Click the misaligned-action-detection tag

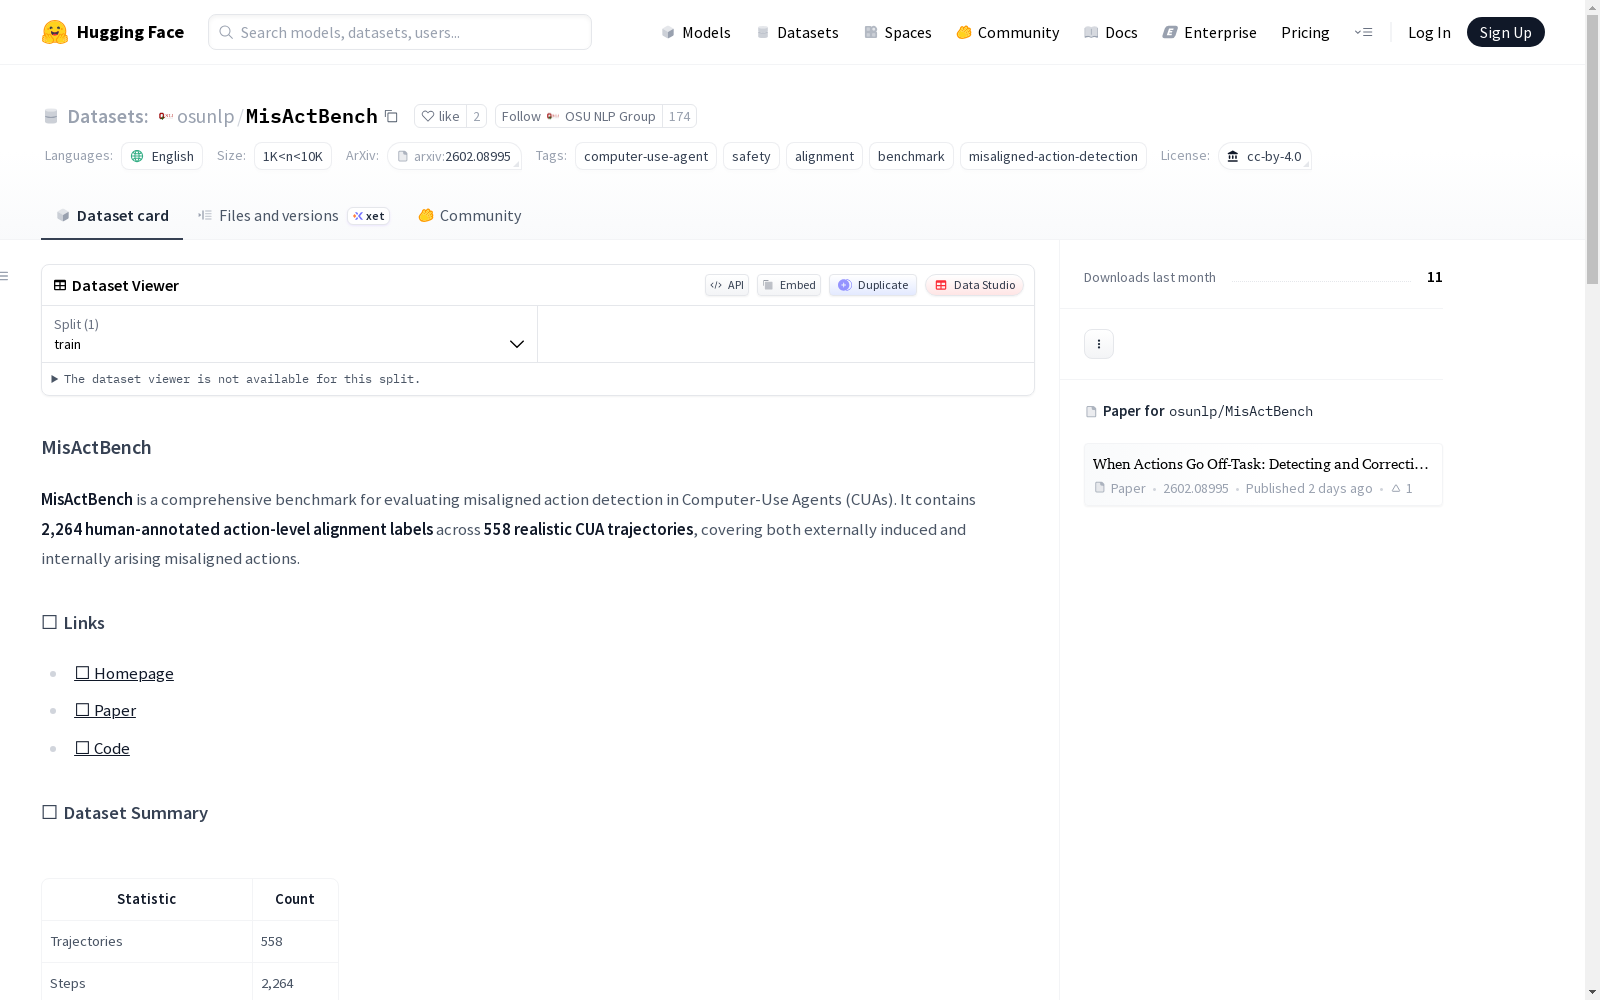click(x=1053, y=156)
